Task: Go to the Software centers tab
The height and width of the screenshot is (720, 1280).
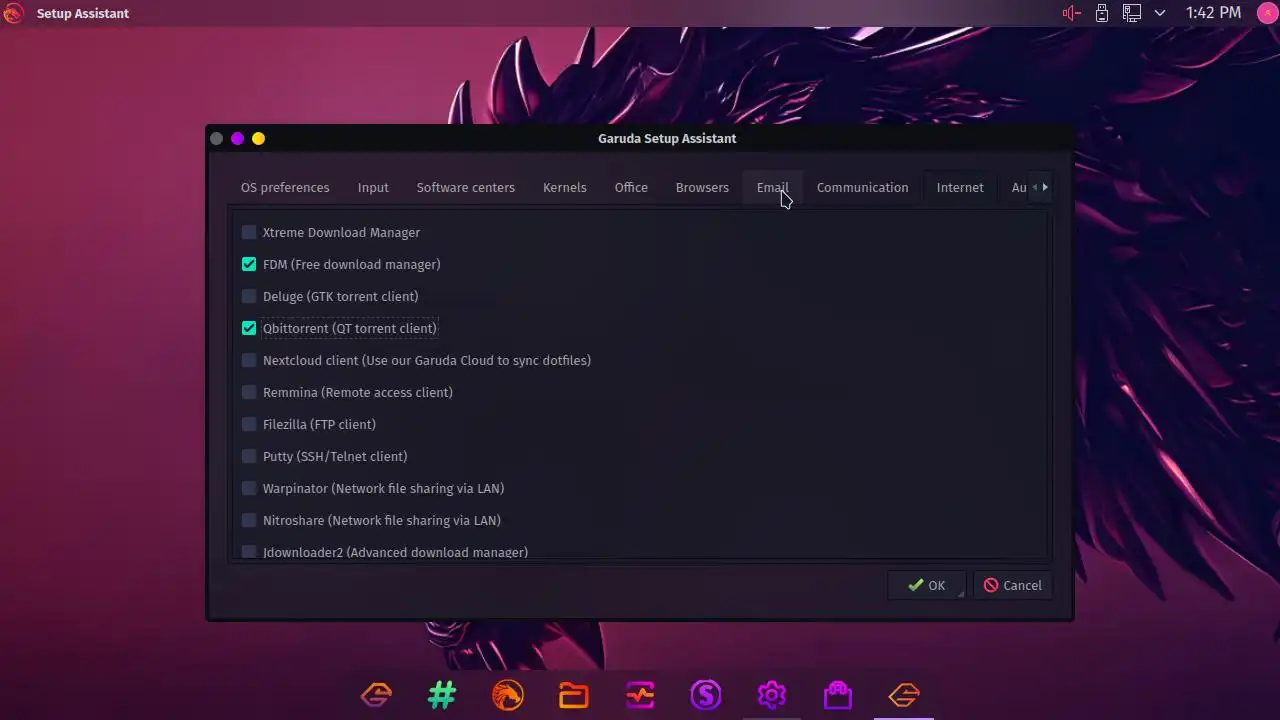Action: 466,187
